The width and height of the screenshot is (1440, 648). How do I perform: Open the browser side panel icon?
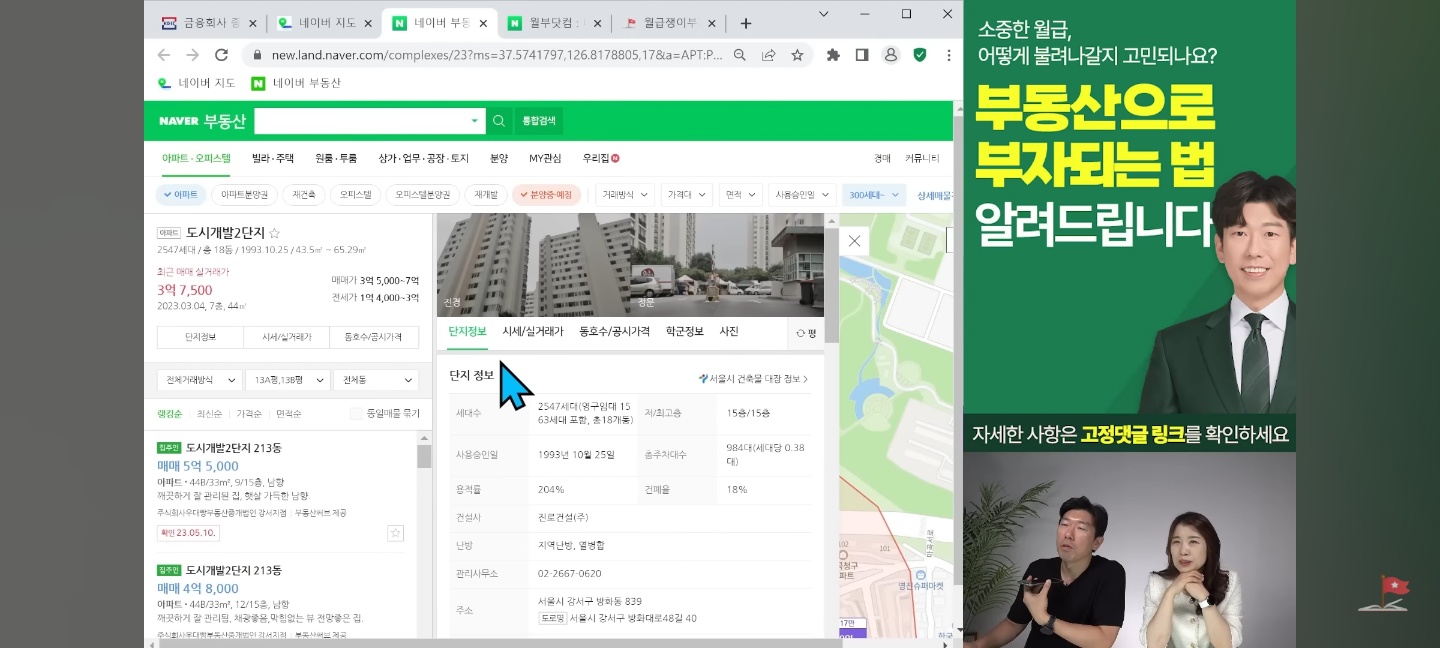[x=861, y=55]
